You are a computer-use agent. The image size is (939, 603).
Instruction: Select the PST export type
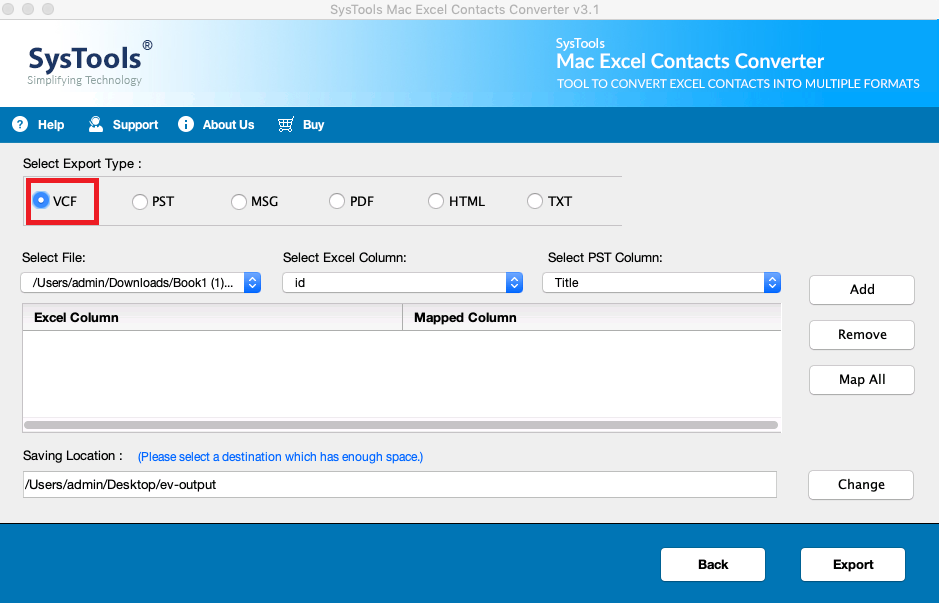pyautogui.click(x=140, y=202)
